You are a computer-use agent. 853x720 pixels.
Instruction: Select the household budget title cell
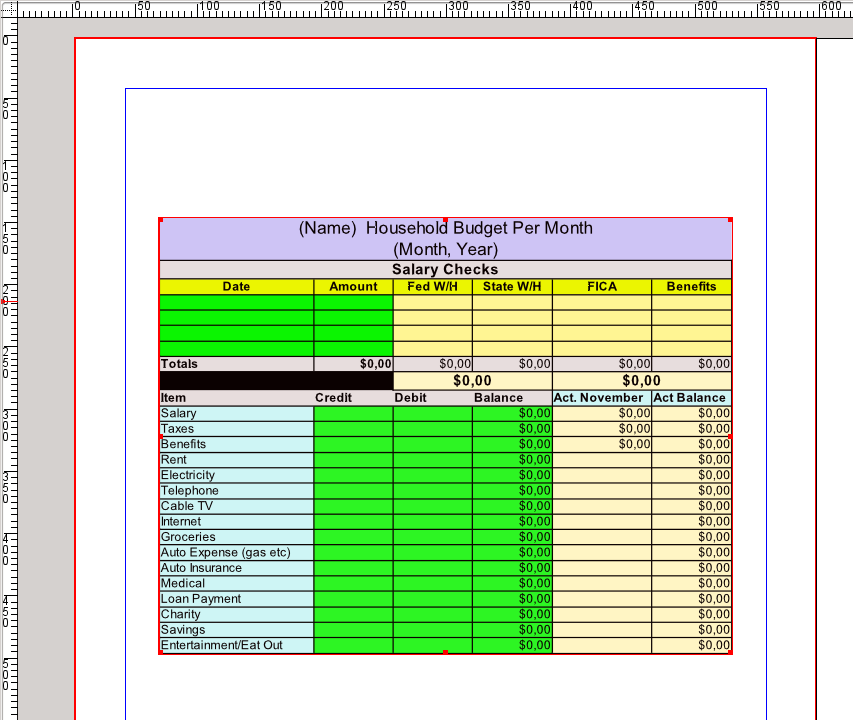(x=445, y=238)
